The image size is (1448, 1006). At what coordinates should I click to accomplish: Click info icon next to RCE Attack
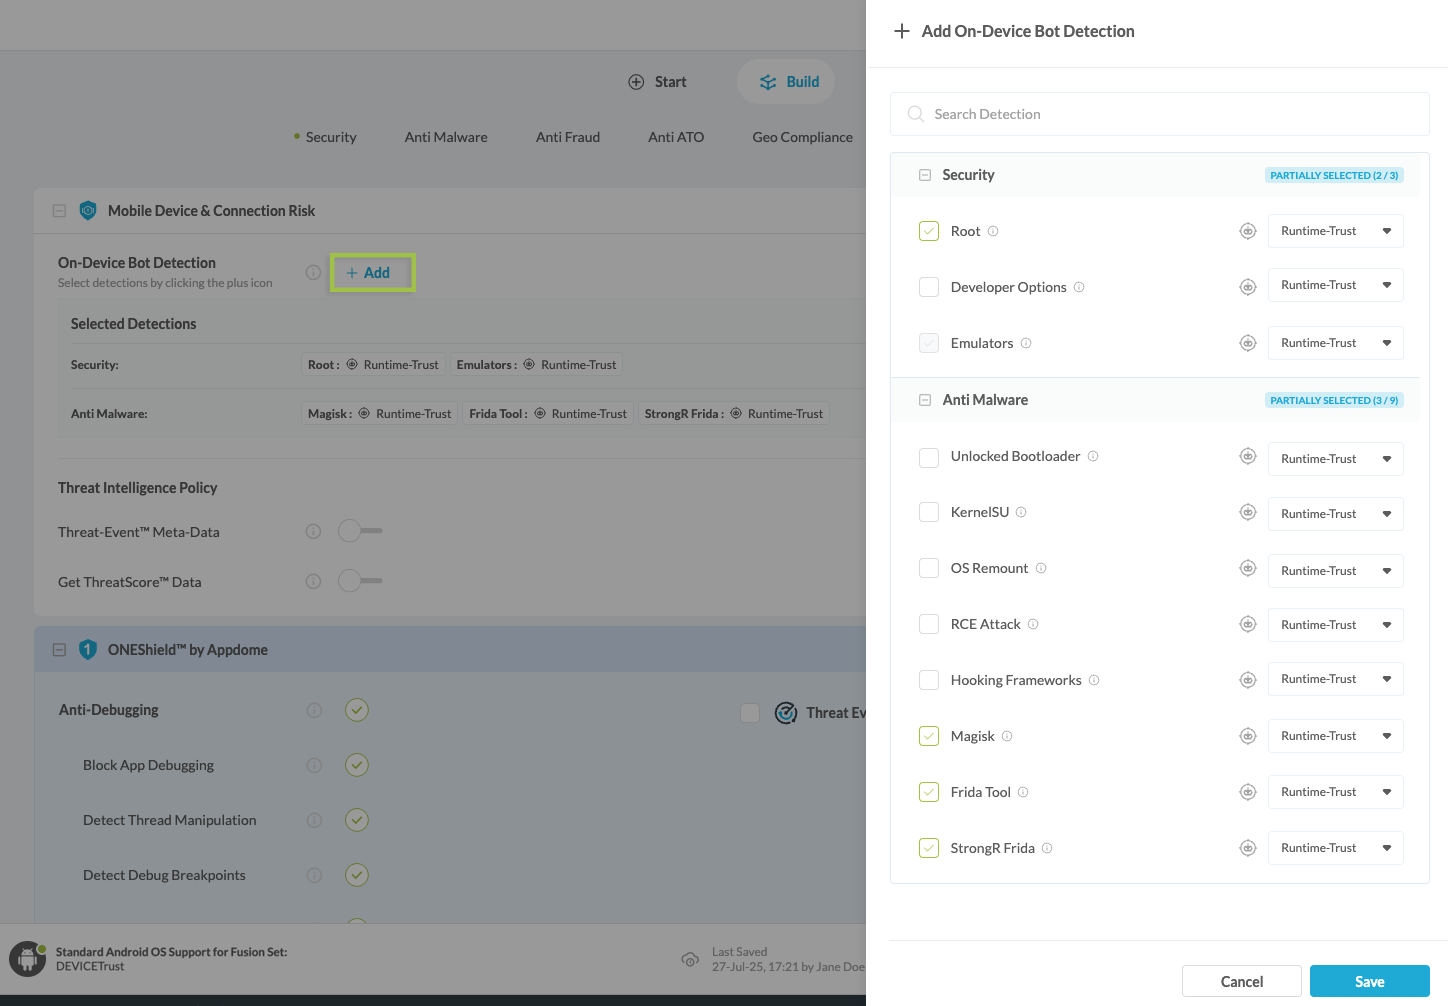(x=1033, y=624)
